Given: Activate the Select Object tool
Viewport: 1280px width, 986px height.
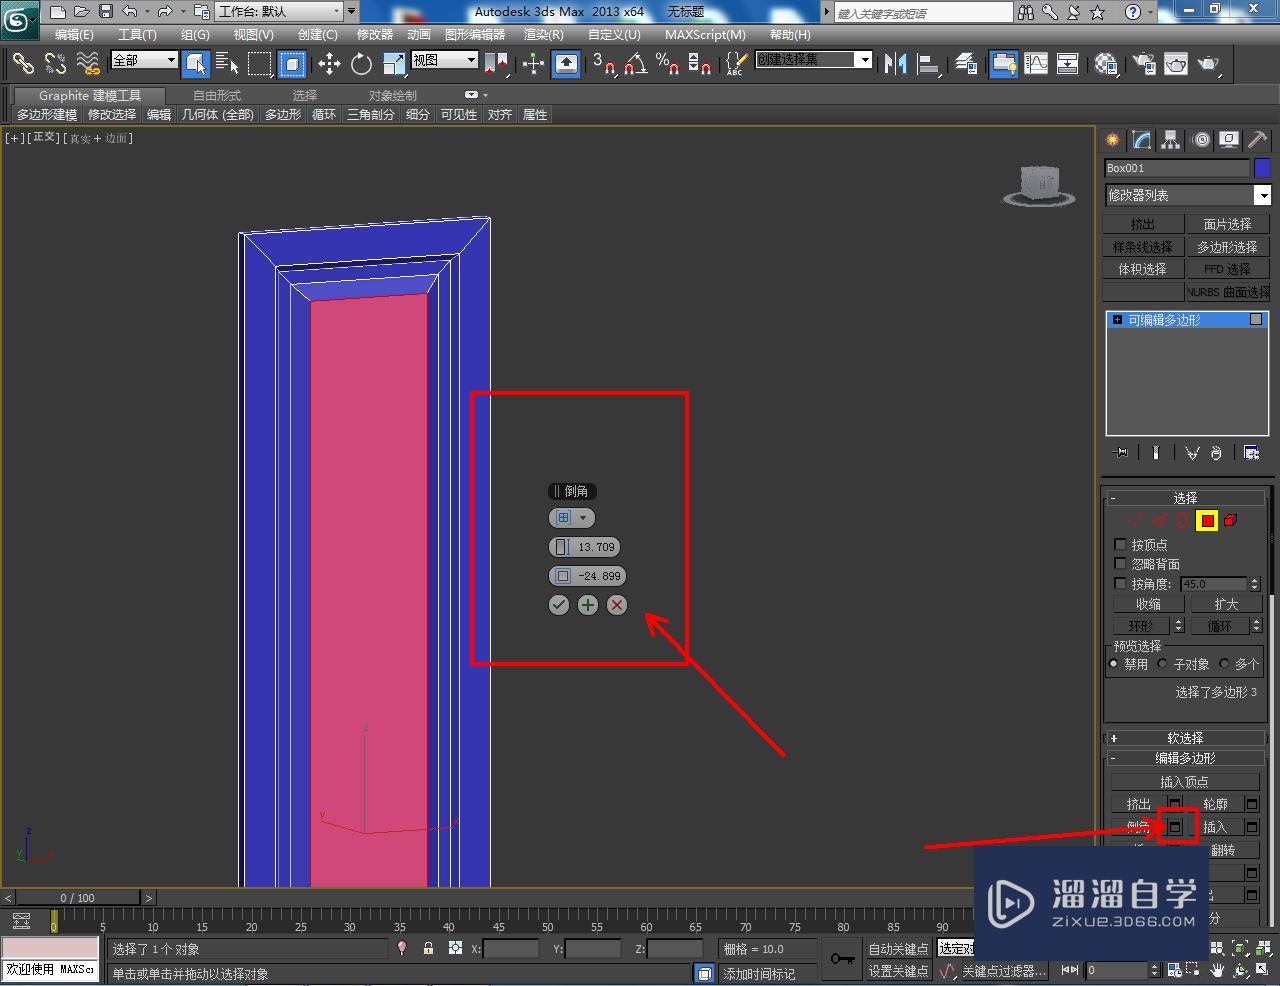Looking at the screenshot, I should (196, 64).
